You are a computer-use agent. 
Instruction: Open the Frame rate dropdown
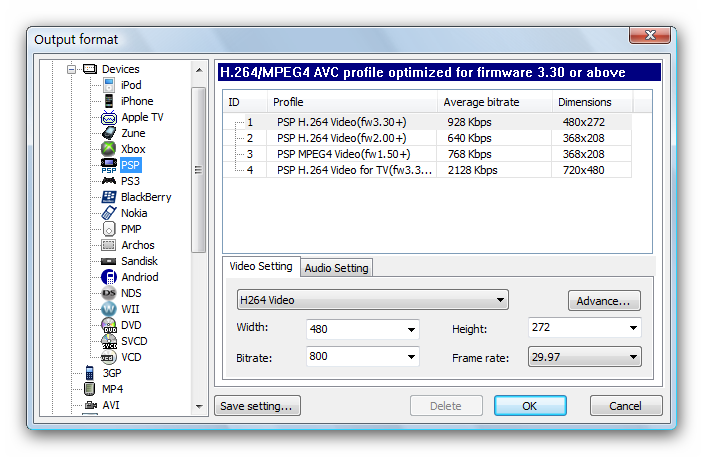tap(633, 357)
